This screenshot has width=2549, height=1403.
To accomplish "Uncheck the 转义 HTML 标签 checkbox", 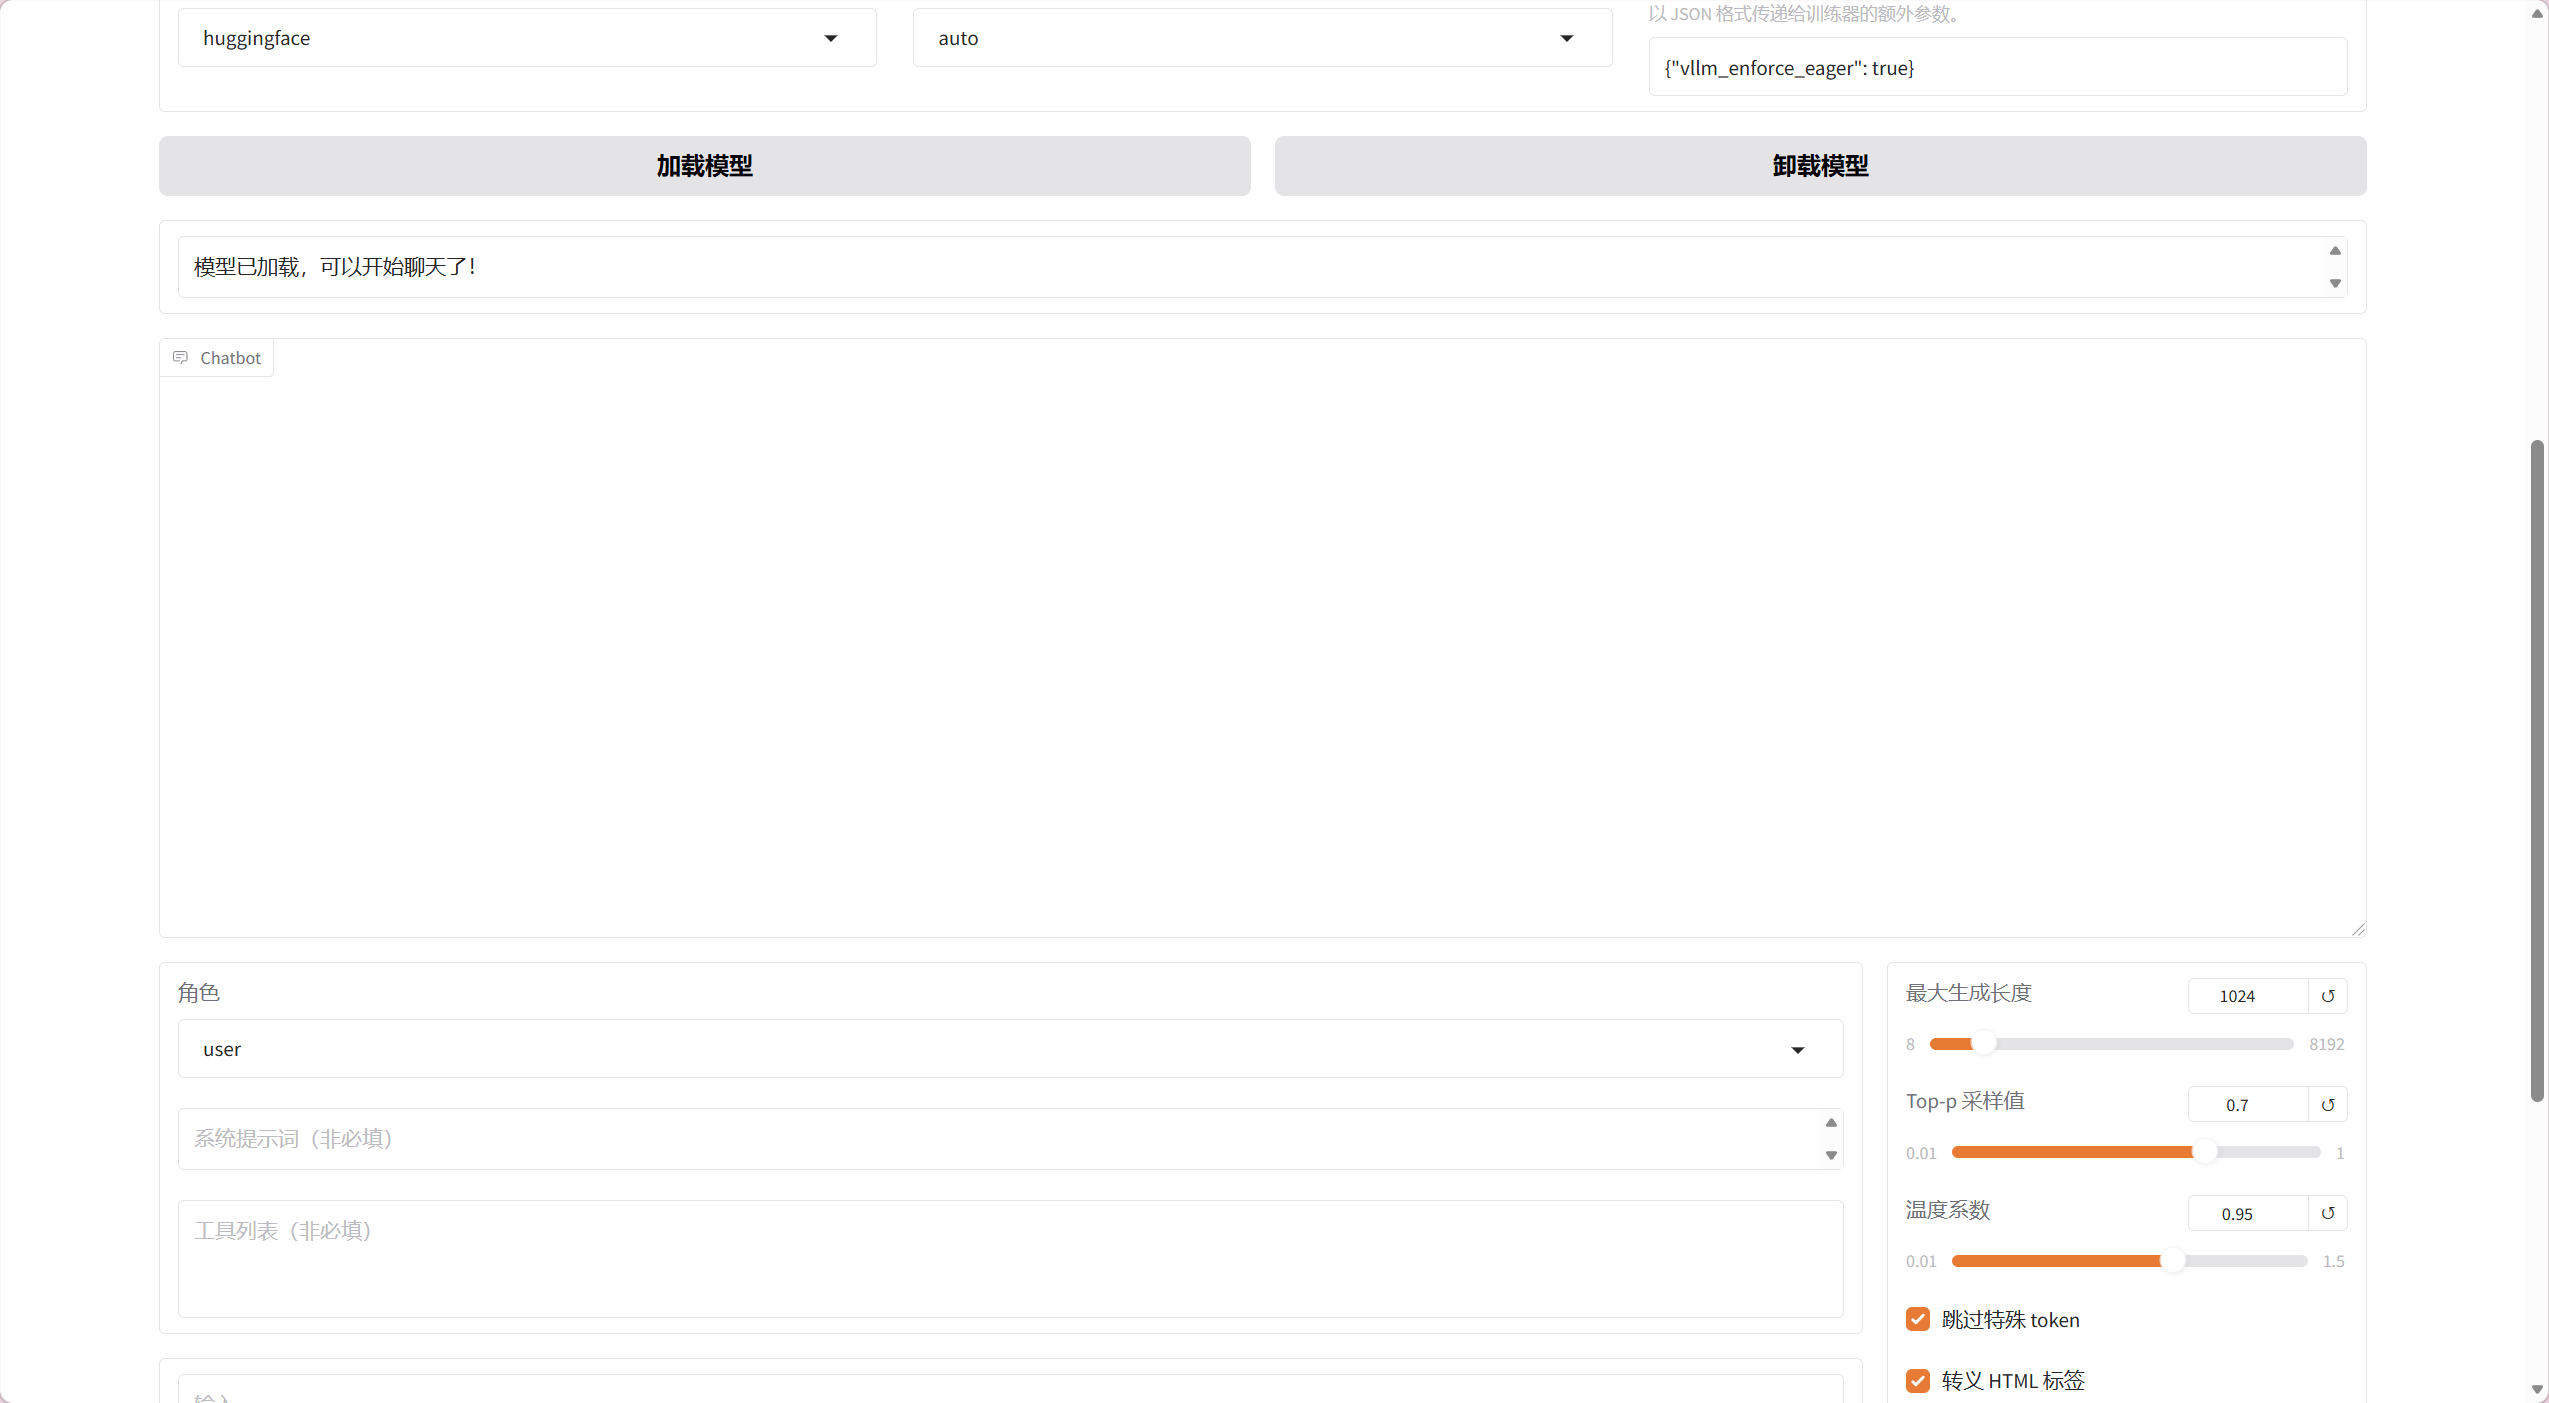I will point(1917,1381).
